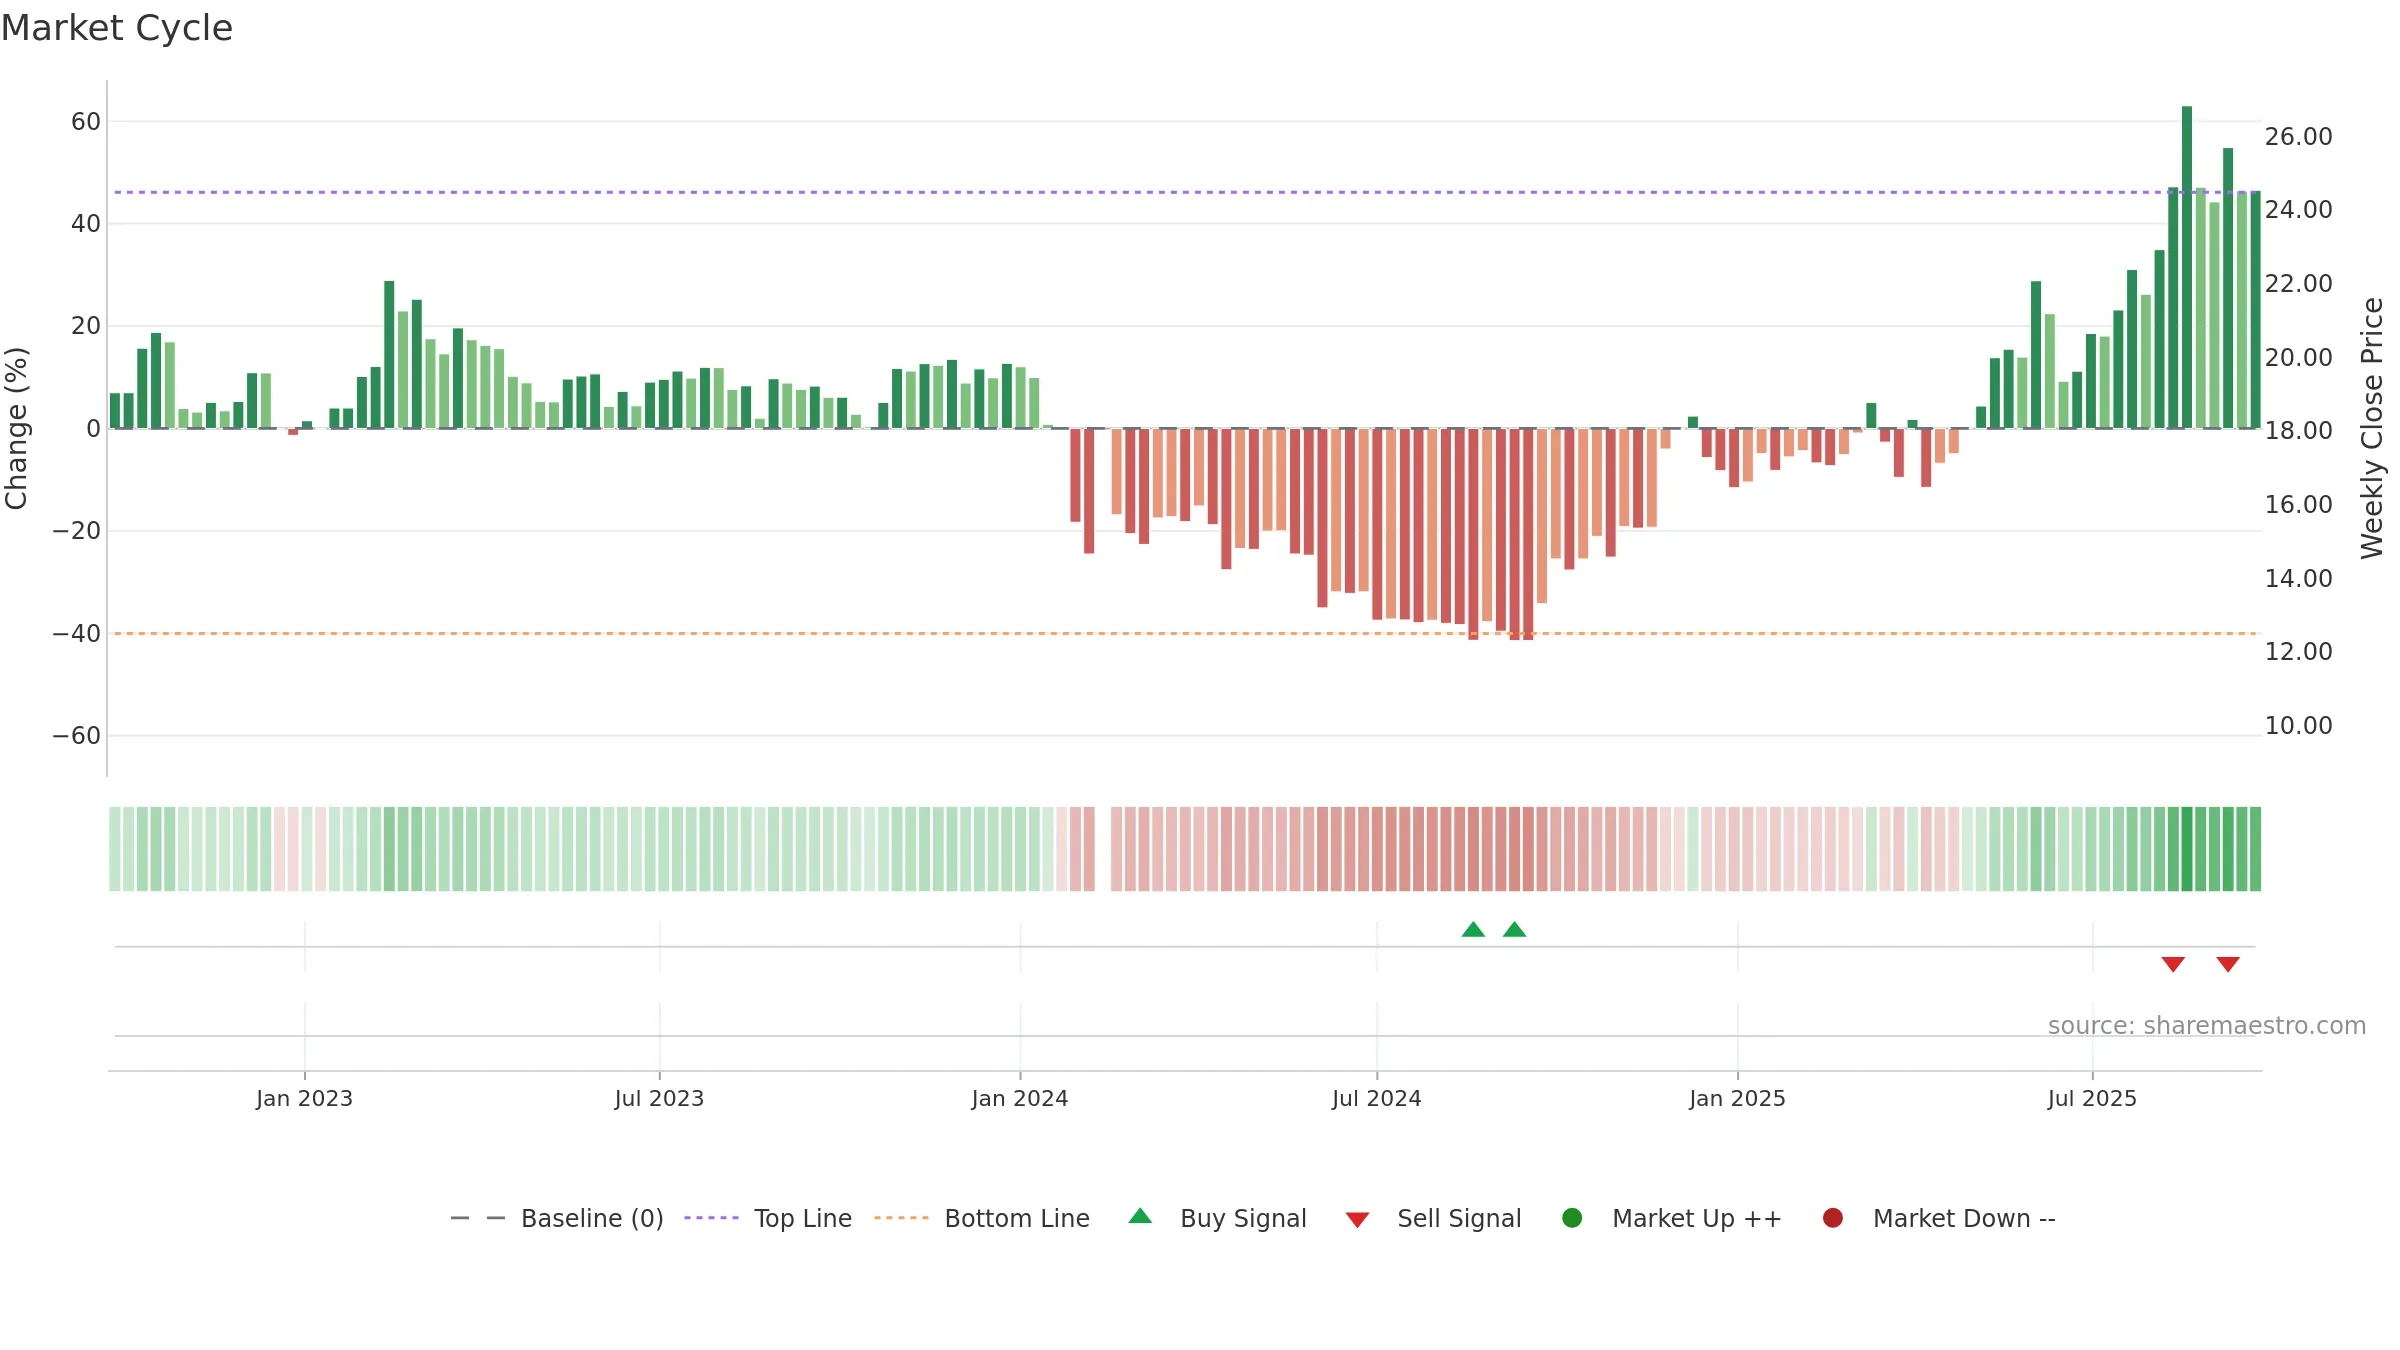Click the −60 label on Change axis
Viewport: 2400px width, 1350px height.
point(77,736)
